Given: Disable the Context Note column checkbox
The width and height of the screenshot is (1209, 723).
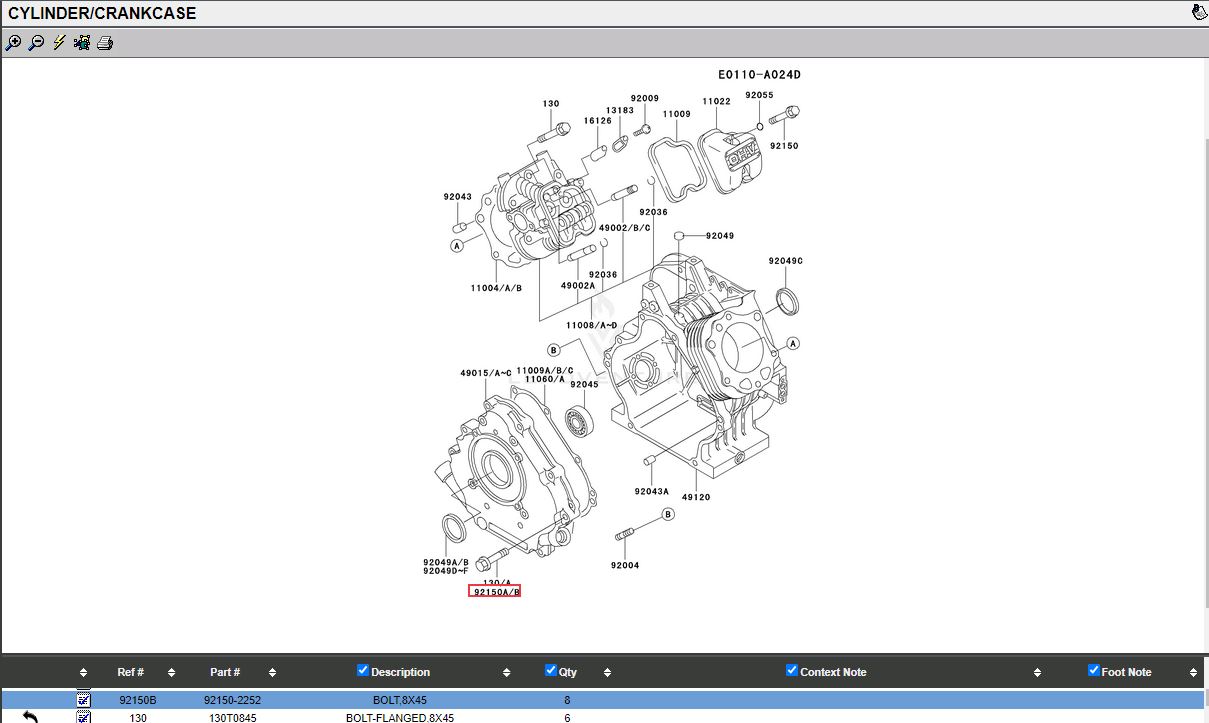Looking at the screenshot, I should 792,670.
